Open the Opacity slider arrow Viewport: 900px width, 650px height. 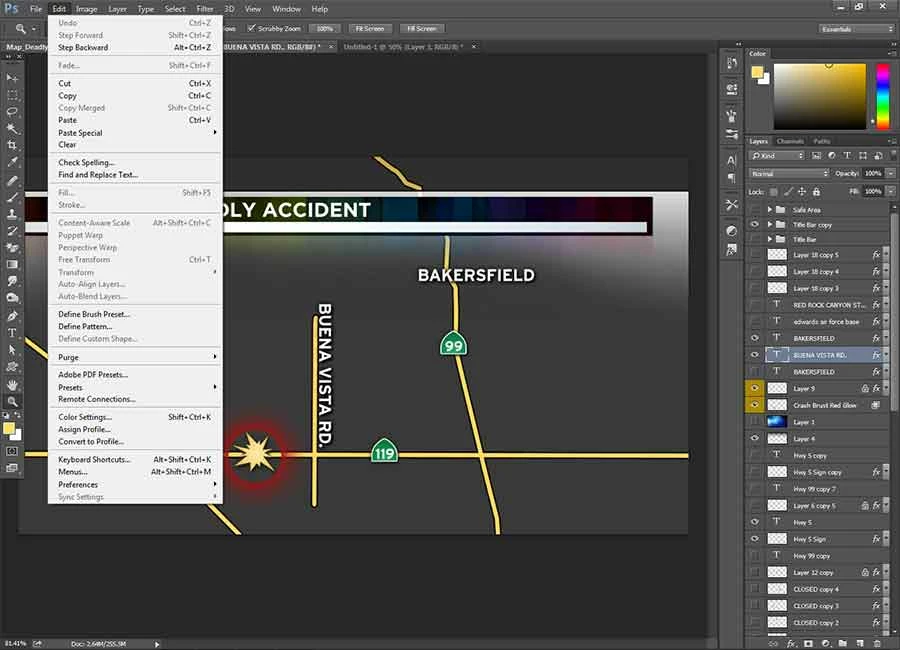(890, 173)
